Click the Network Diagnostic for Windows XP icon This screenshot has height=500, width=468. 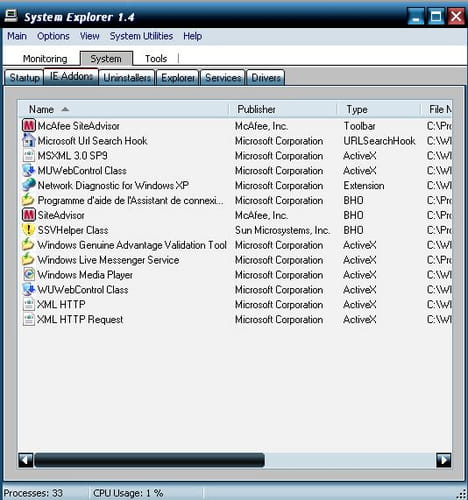pos(29,185)
